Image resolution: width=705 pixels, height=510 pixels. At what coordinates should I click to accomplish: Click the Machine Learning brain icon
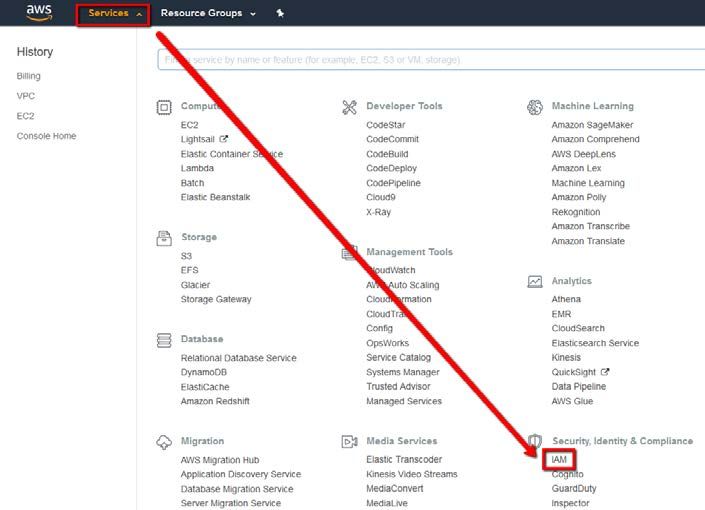tap(535, 107)
